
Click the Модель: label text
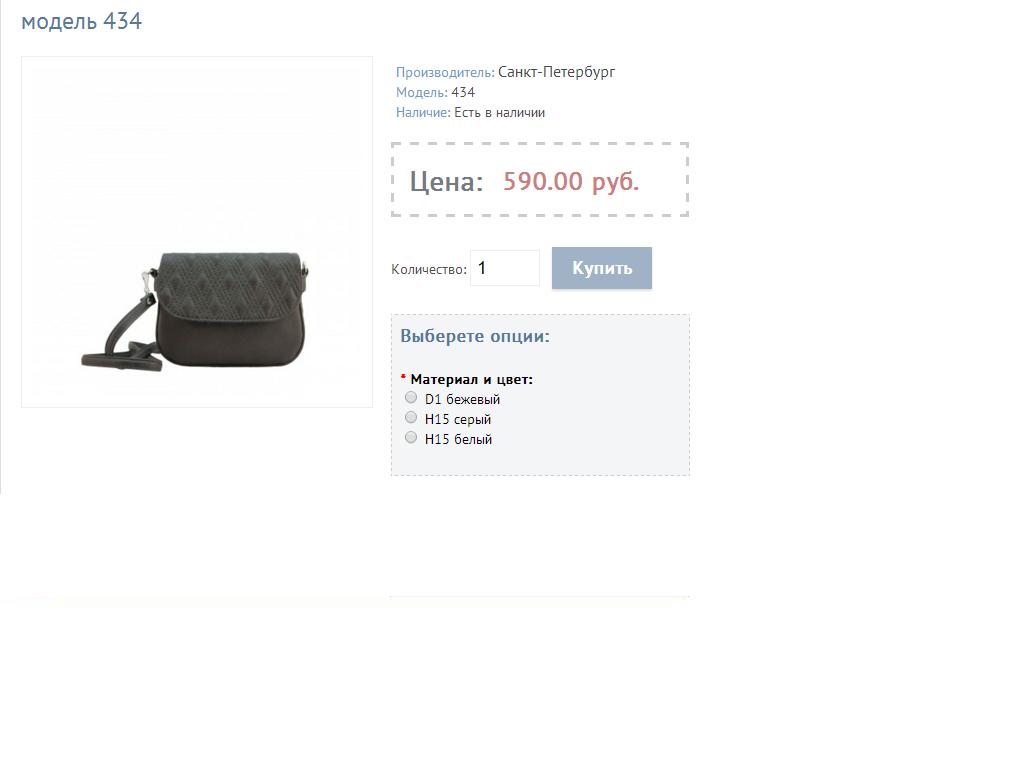[x=422, y=92]
